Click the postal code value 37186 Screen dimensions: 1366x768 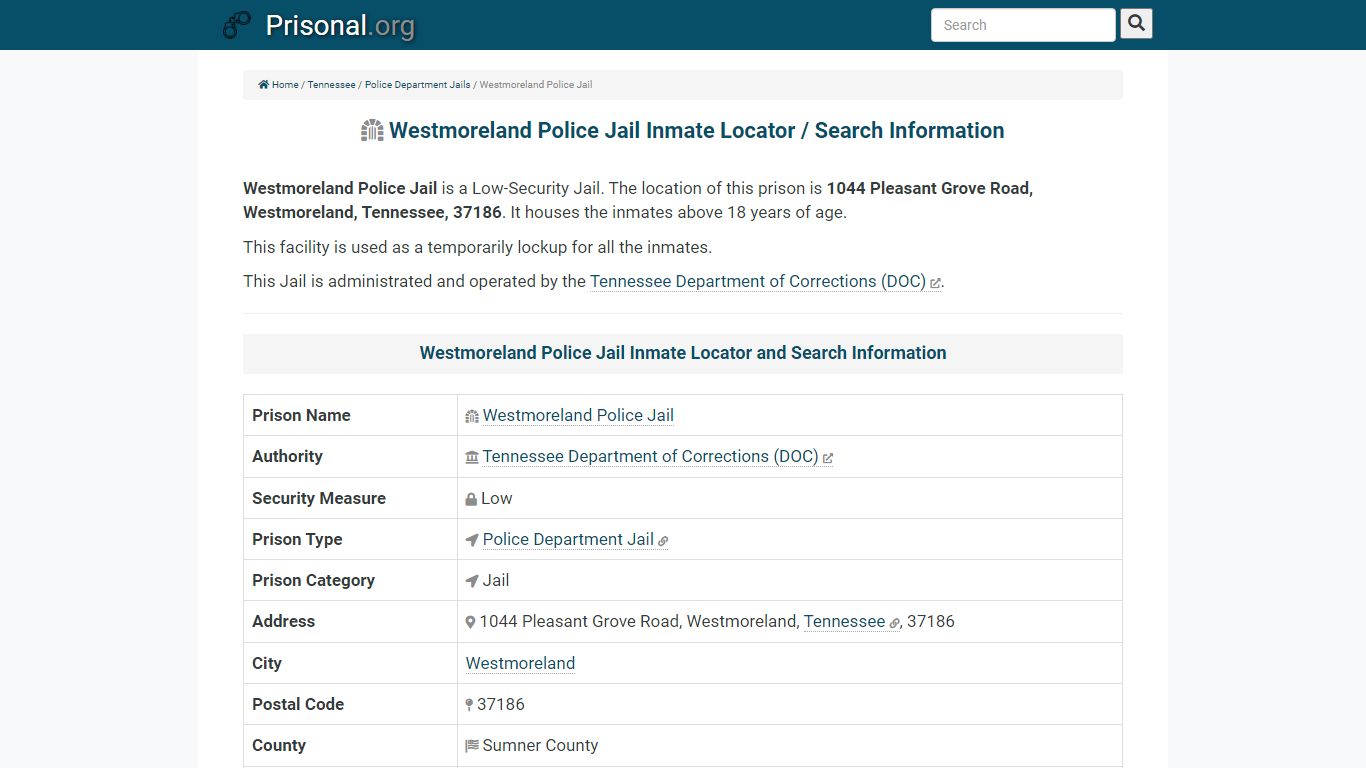click(501, 704)
